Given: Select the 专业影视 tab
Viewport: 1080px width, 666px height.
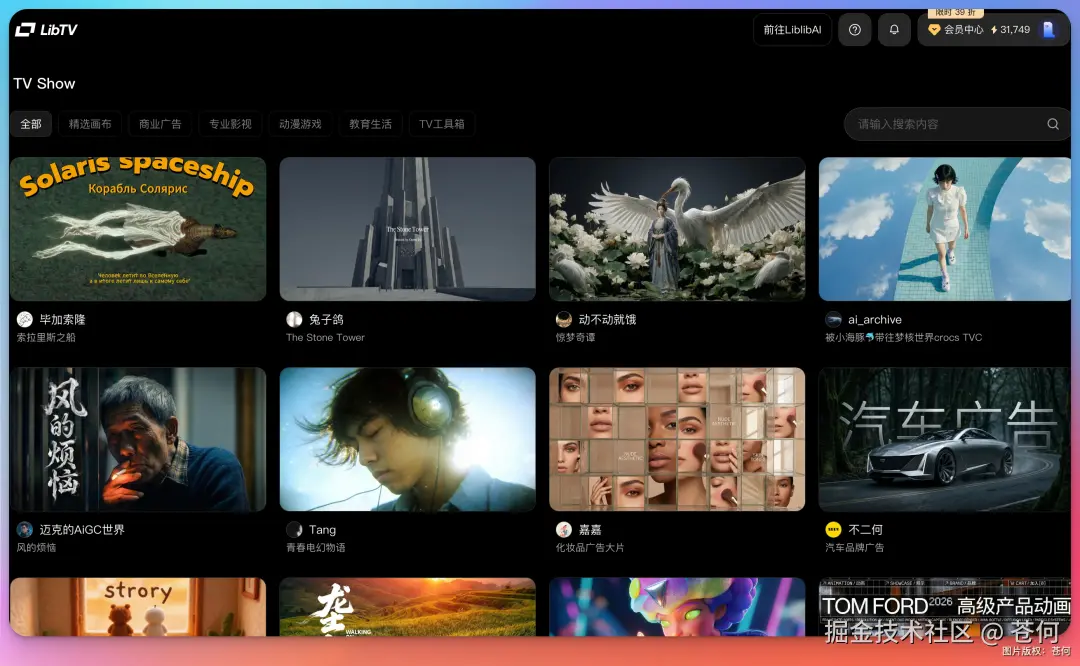Looking at the screenshot, I should pyautogui.click(x=231, y=124).
